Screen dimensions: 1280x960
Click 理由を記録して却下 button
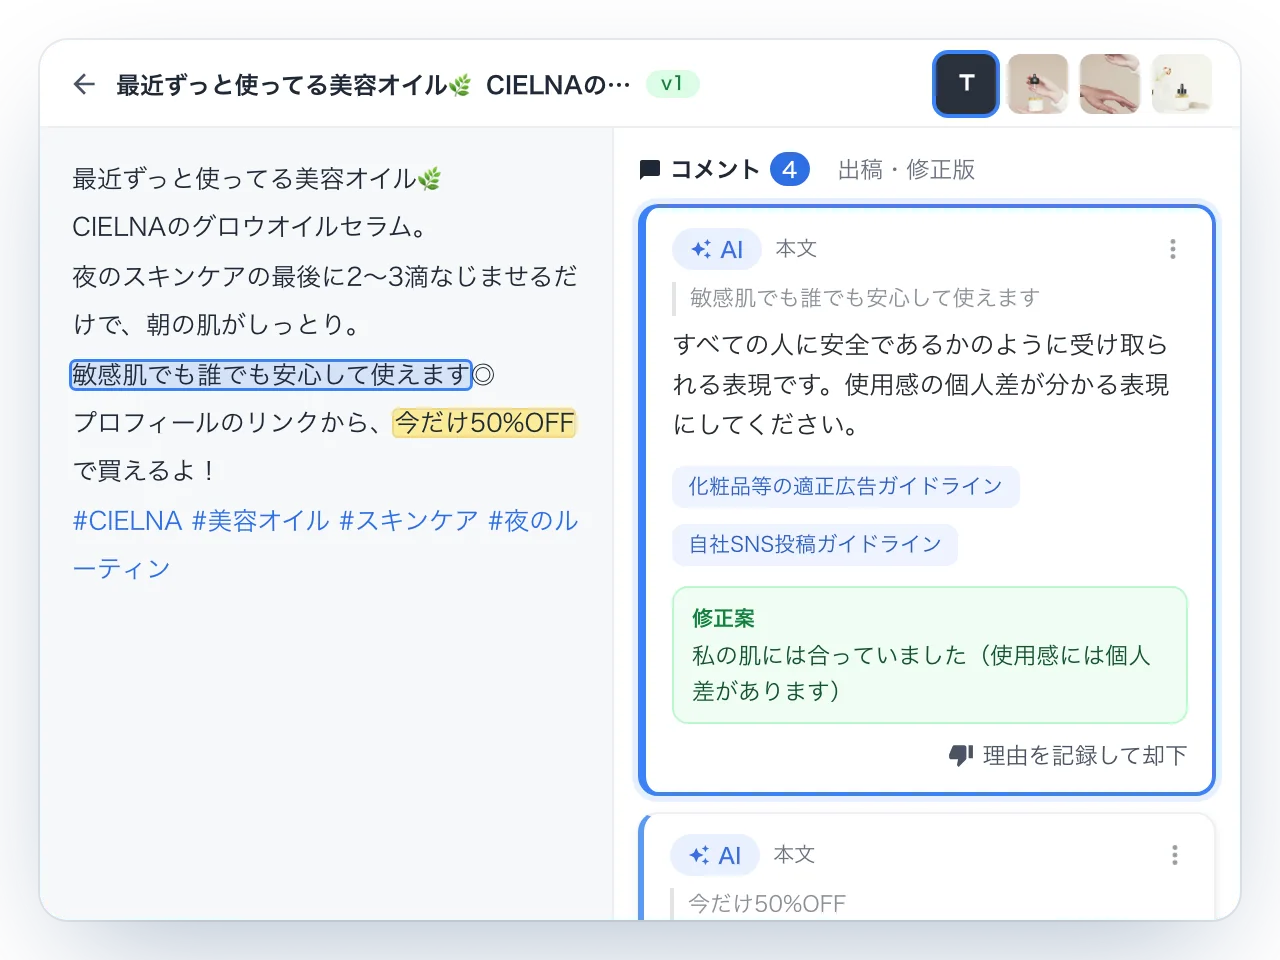(x=1068, y=756)
